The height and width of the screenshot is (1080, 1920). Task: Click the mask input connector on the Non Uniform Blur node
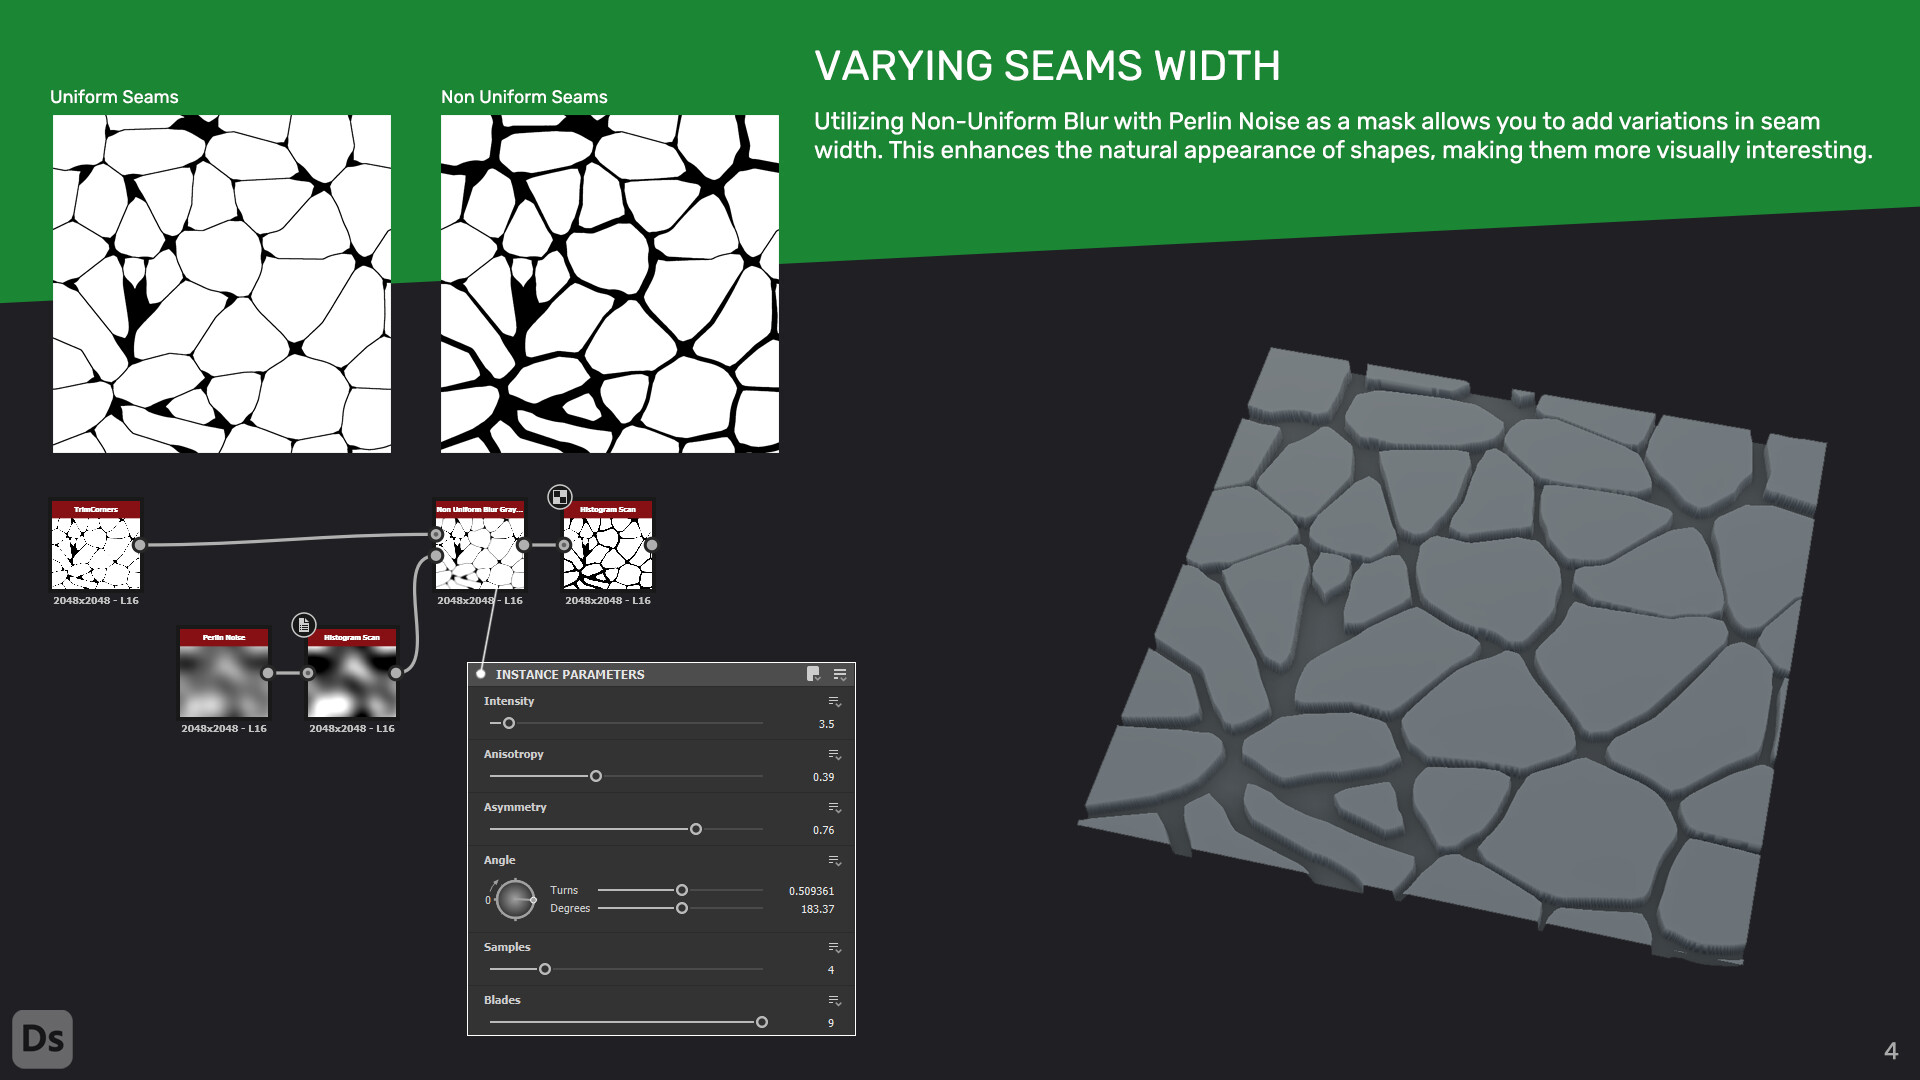436,556
